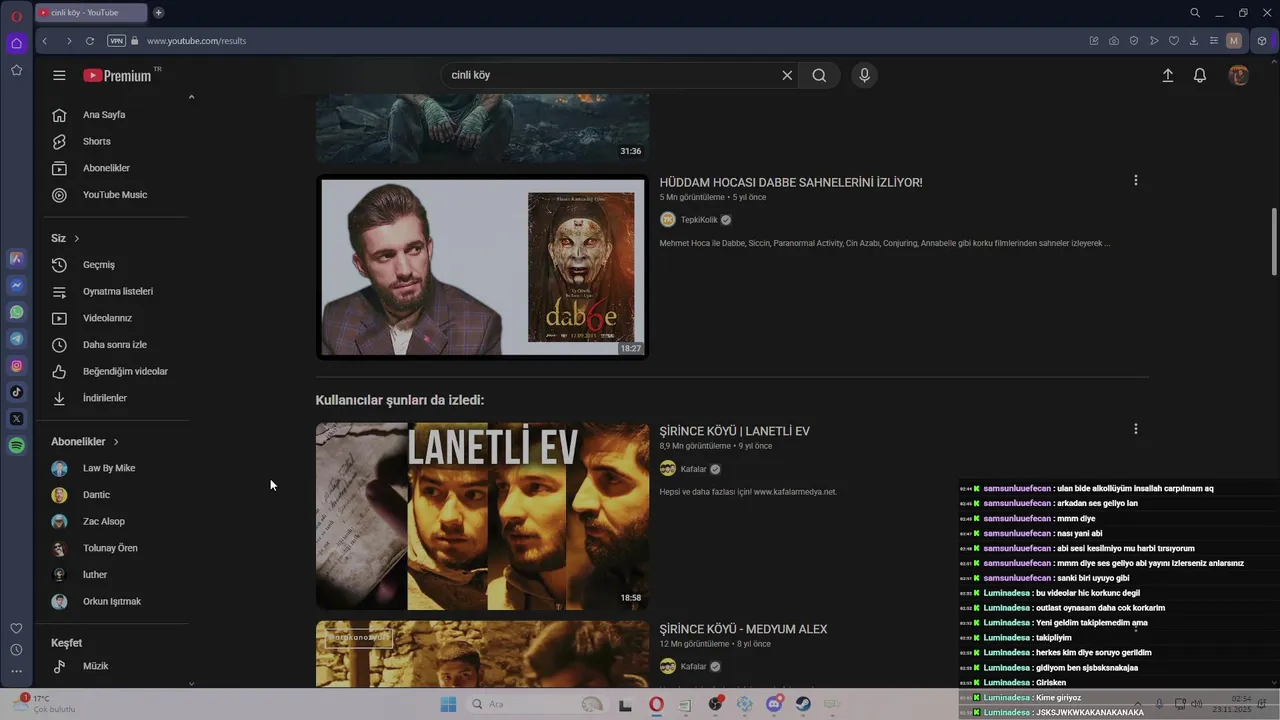Image resolution: width=1280 pixels, height=720 pixels.
Task: Open Spotify in Opera sidebar
Action: tap(16, 446)
